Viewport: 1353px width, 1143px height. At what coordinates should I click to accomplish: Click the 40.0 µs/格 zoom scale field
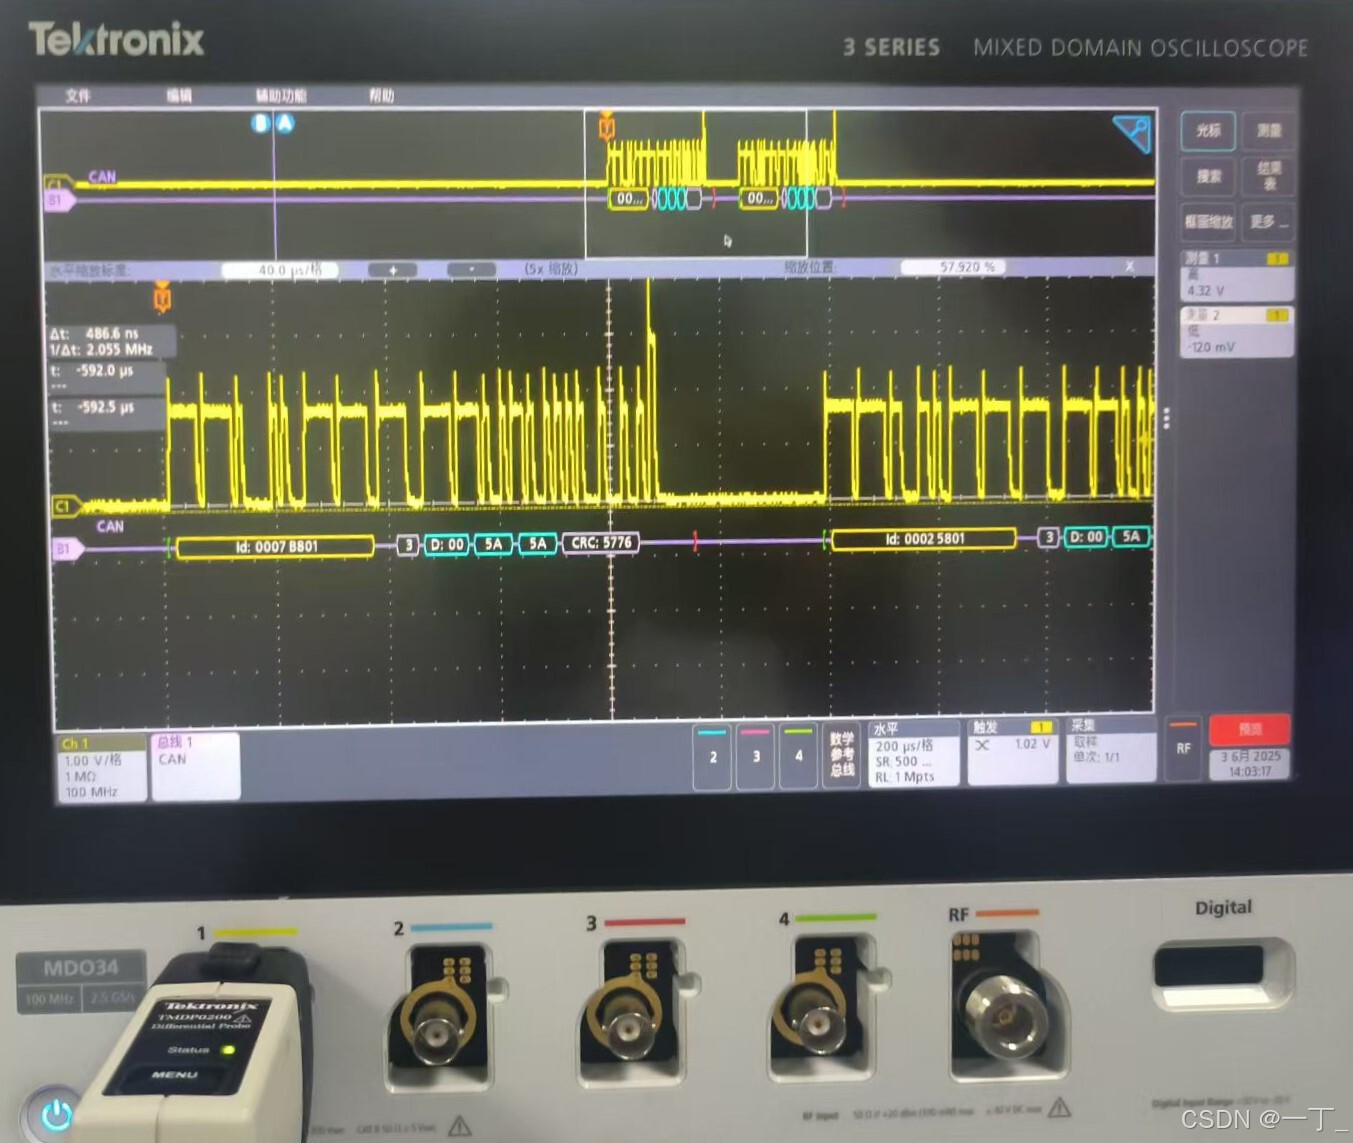pos(280,270)
